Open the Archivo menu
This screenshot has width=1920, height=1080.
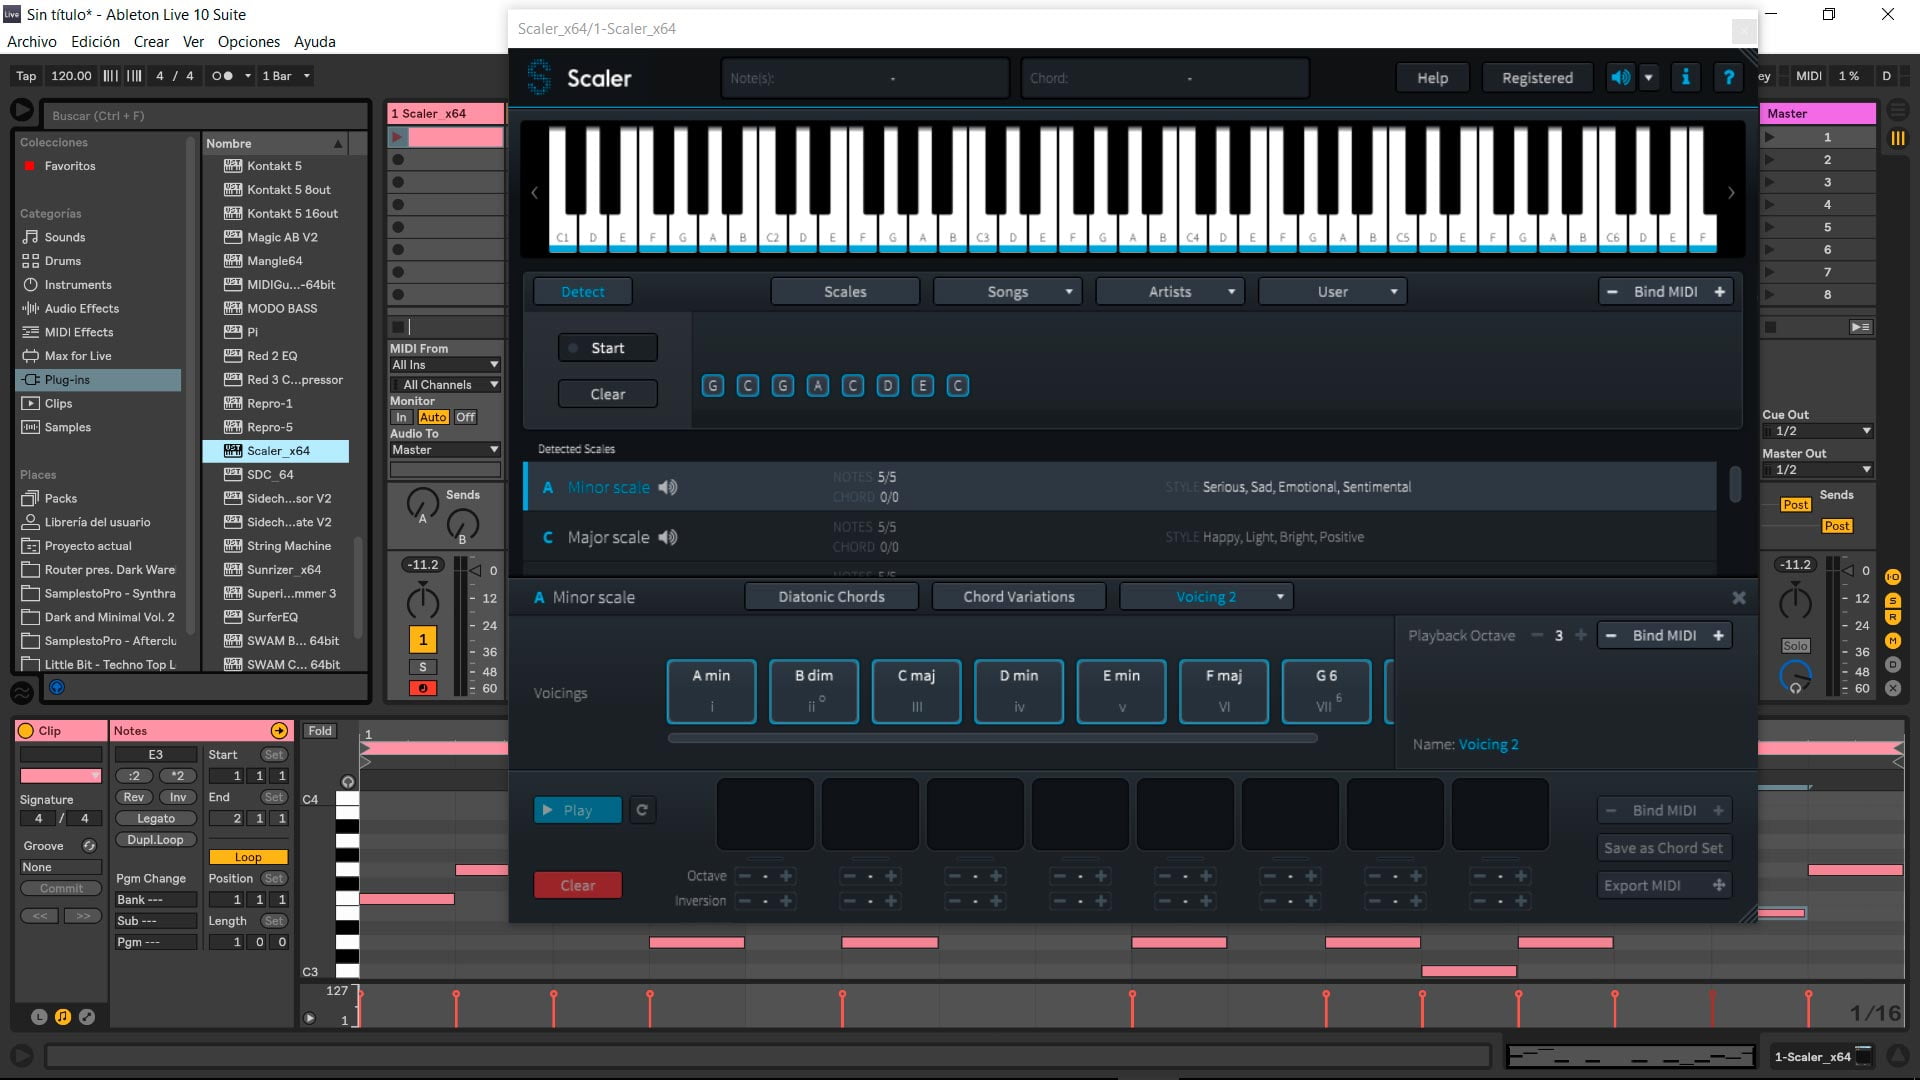click(32, 42)
